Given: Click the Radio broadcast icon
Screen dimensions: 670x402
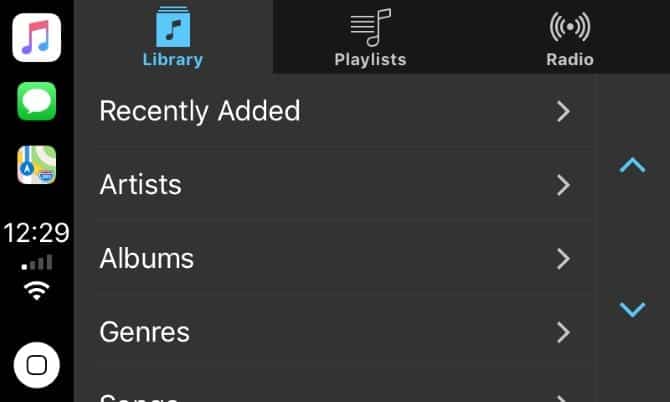Looking at the screenshot, I should pyautogui.click(x=570, y=26).
